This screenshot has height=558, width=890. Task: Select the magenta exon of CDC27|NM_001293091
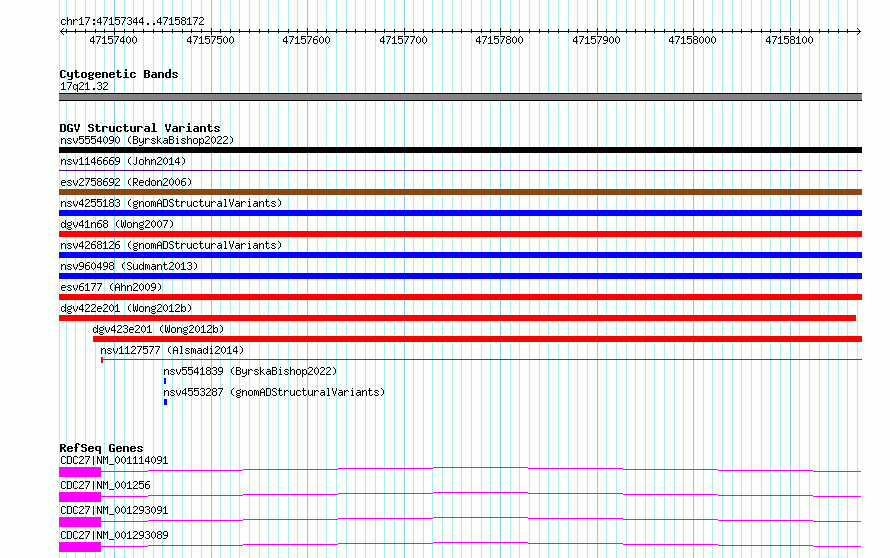(80, 522)
